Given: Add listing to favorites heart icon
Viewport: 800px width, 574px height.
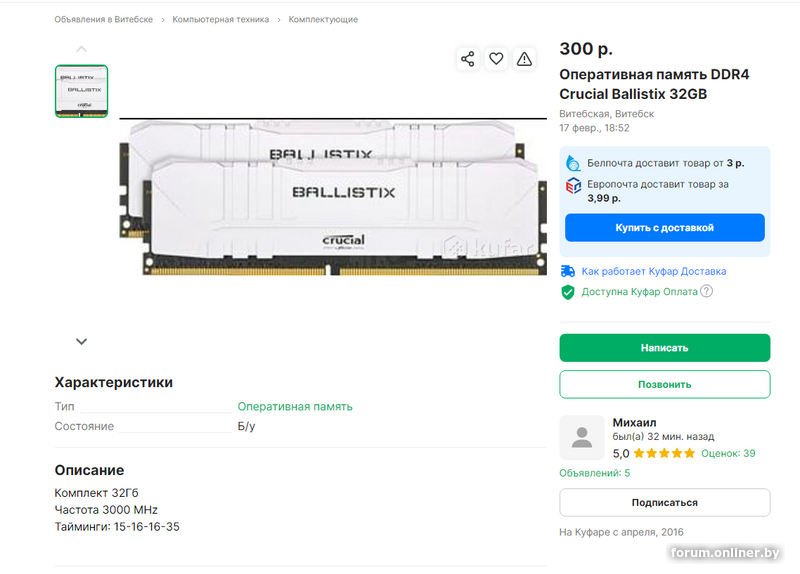Looking at the screenshot, I should (496, 59).
